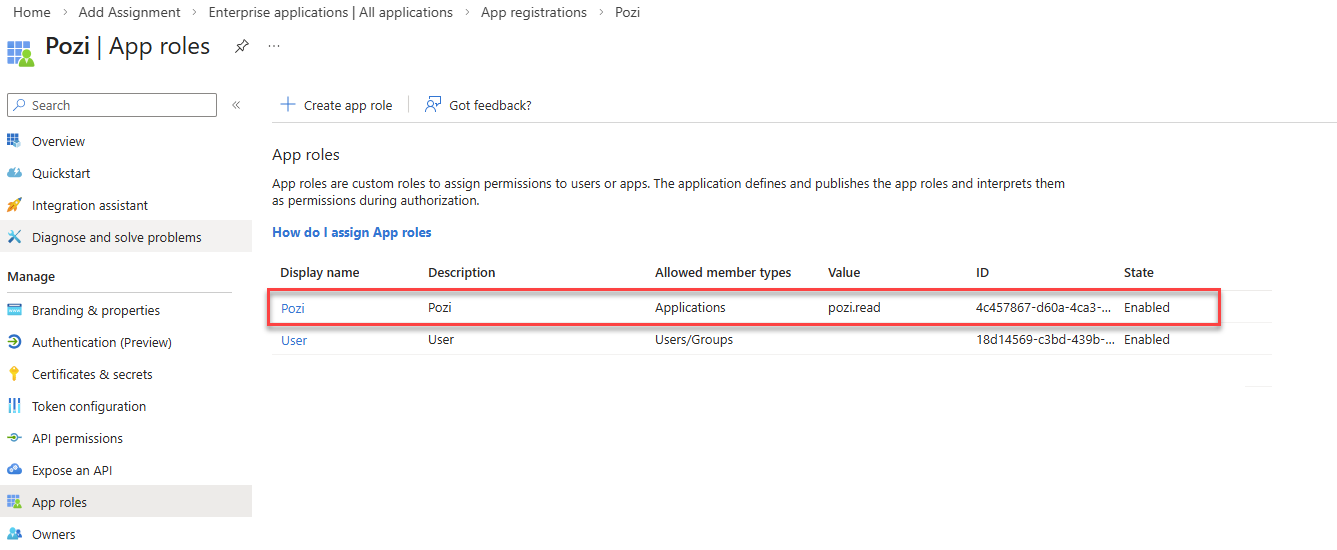Select the Users/Groups member type cell

(x=694, y=339)
